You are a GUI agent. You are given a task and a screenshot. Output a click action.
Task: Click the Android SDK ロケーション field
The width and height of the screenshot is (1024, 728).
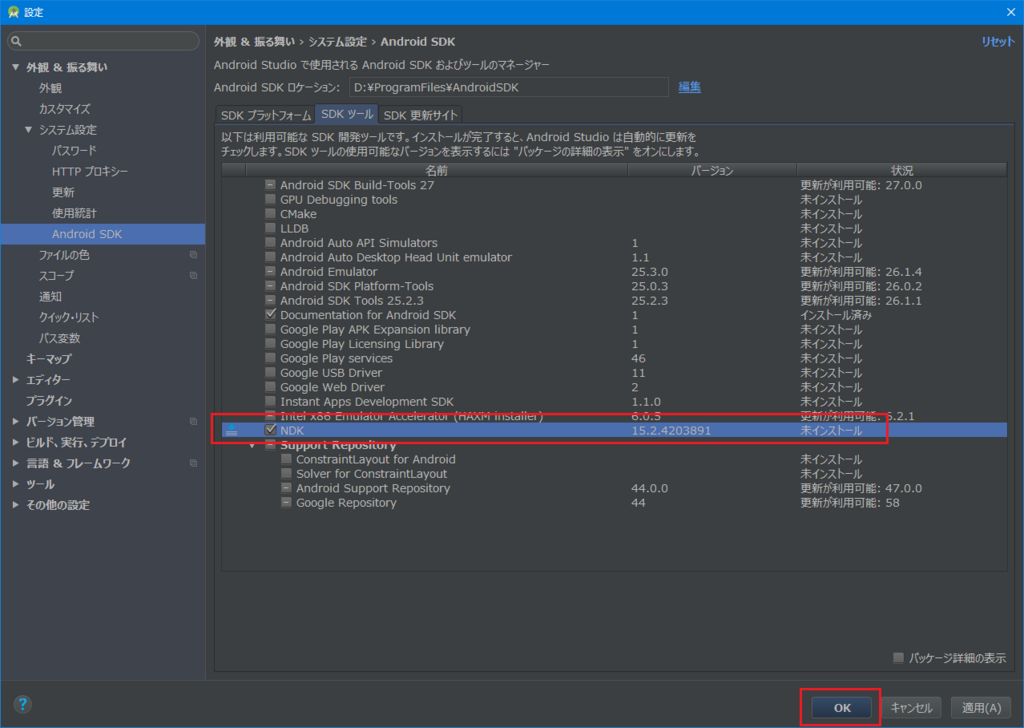[509, 87]
